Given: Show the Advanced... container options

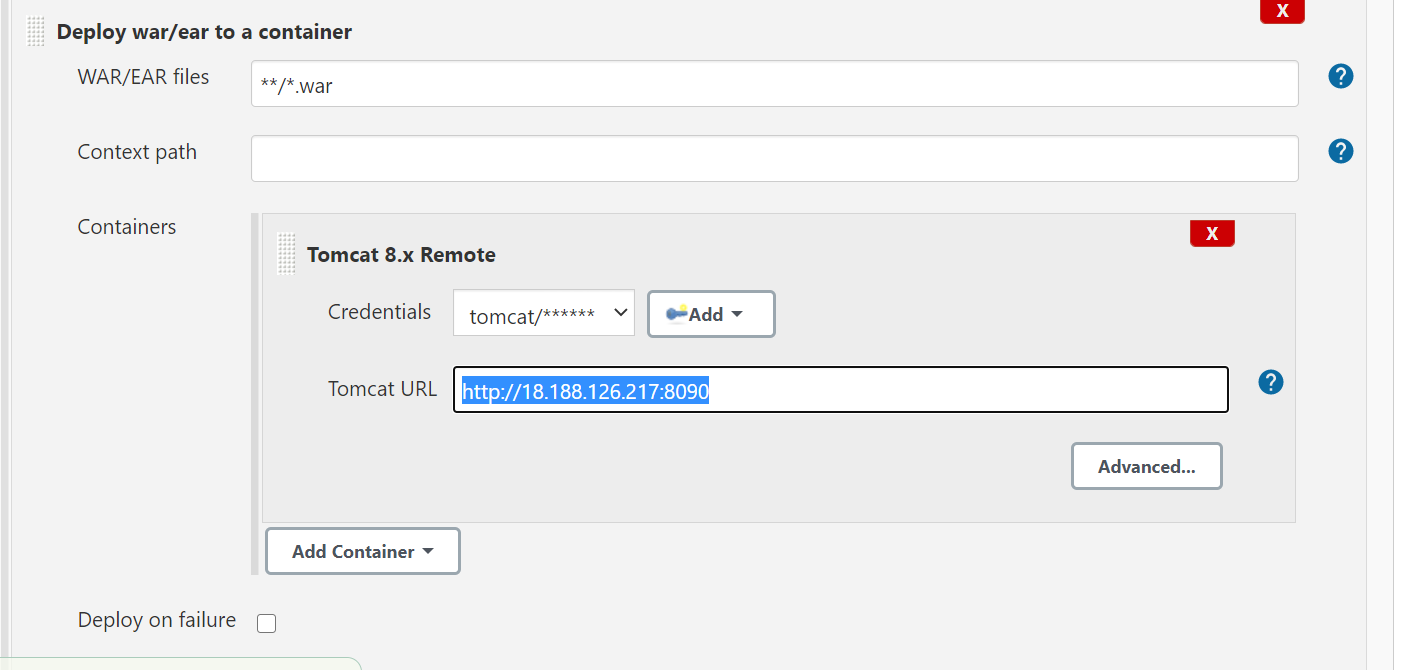Looking at the screenshot, I should tap(1147, 466).
